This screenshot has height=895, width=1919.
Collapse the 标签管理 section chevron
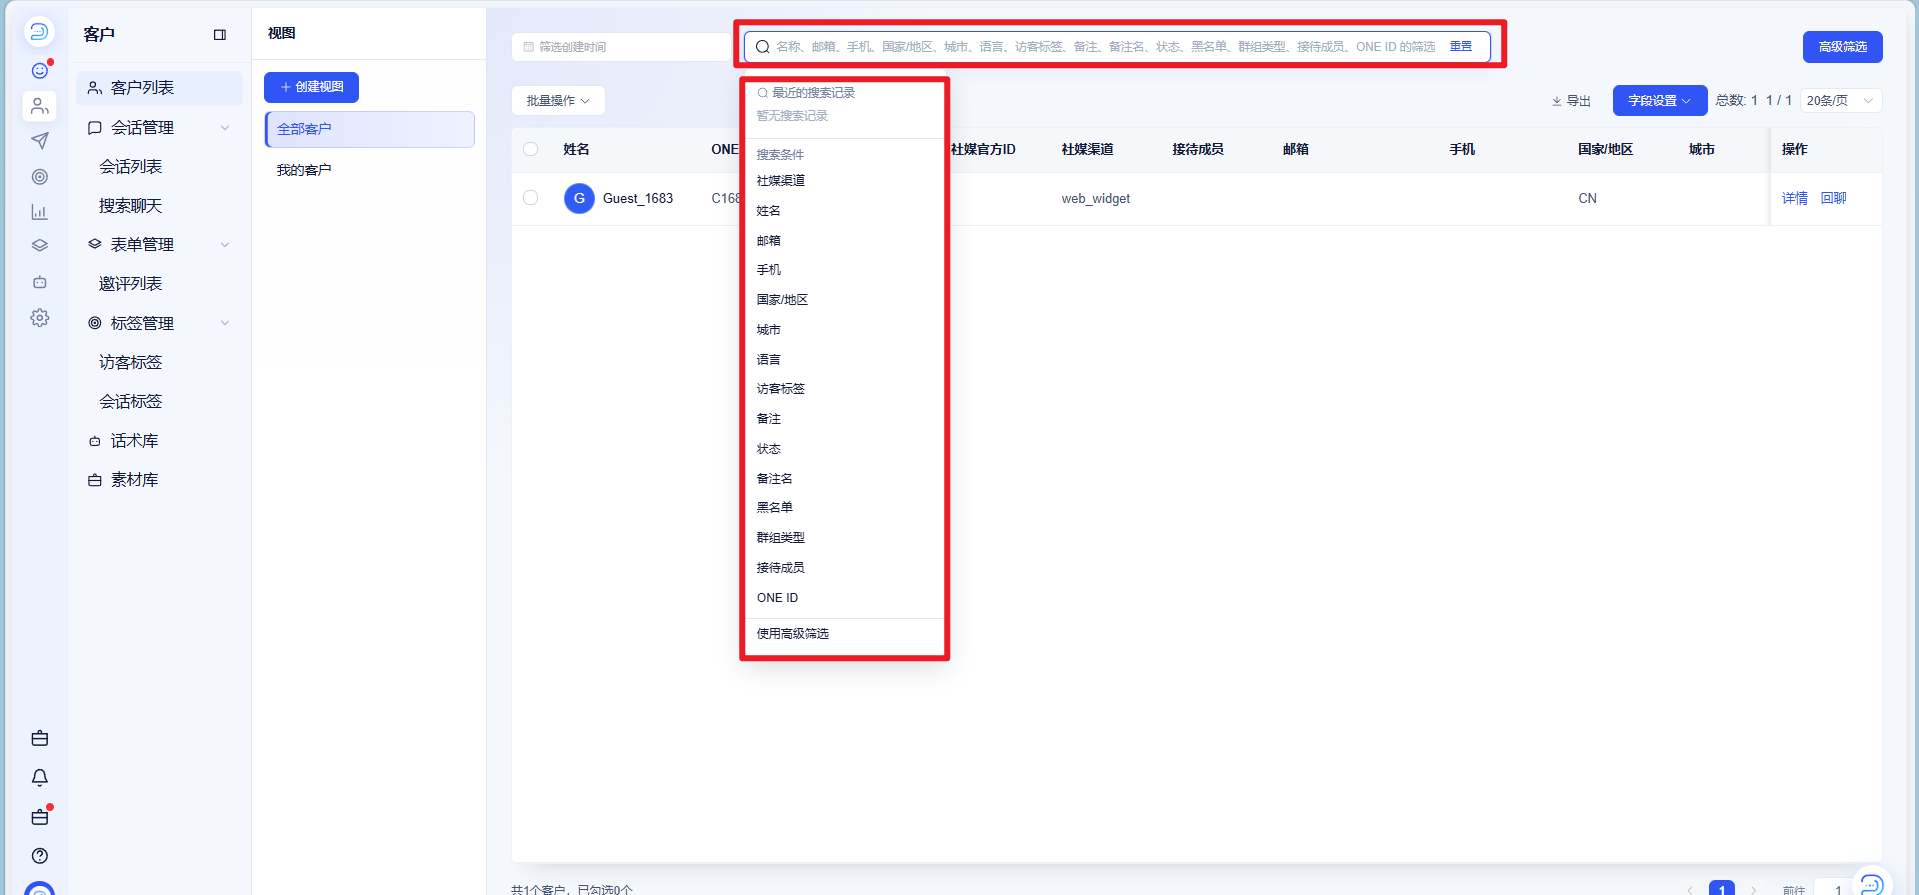pos(225,323)
